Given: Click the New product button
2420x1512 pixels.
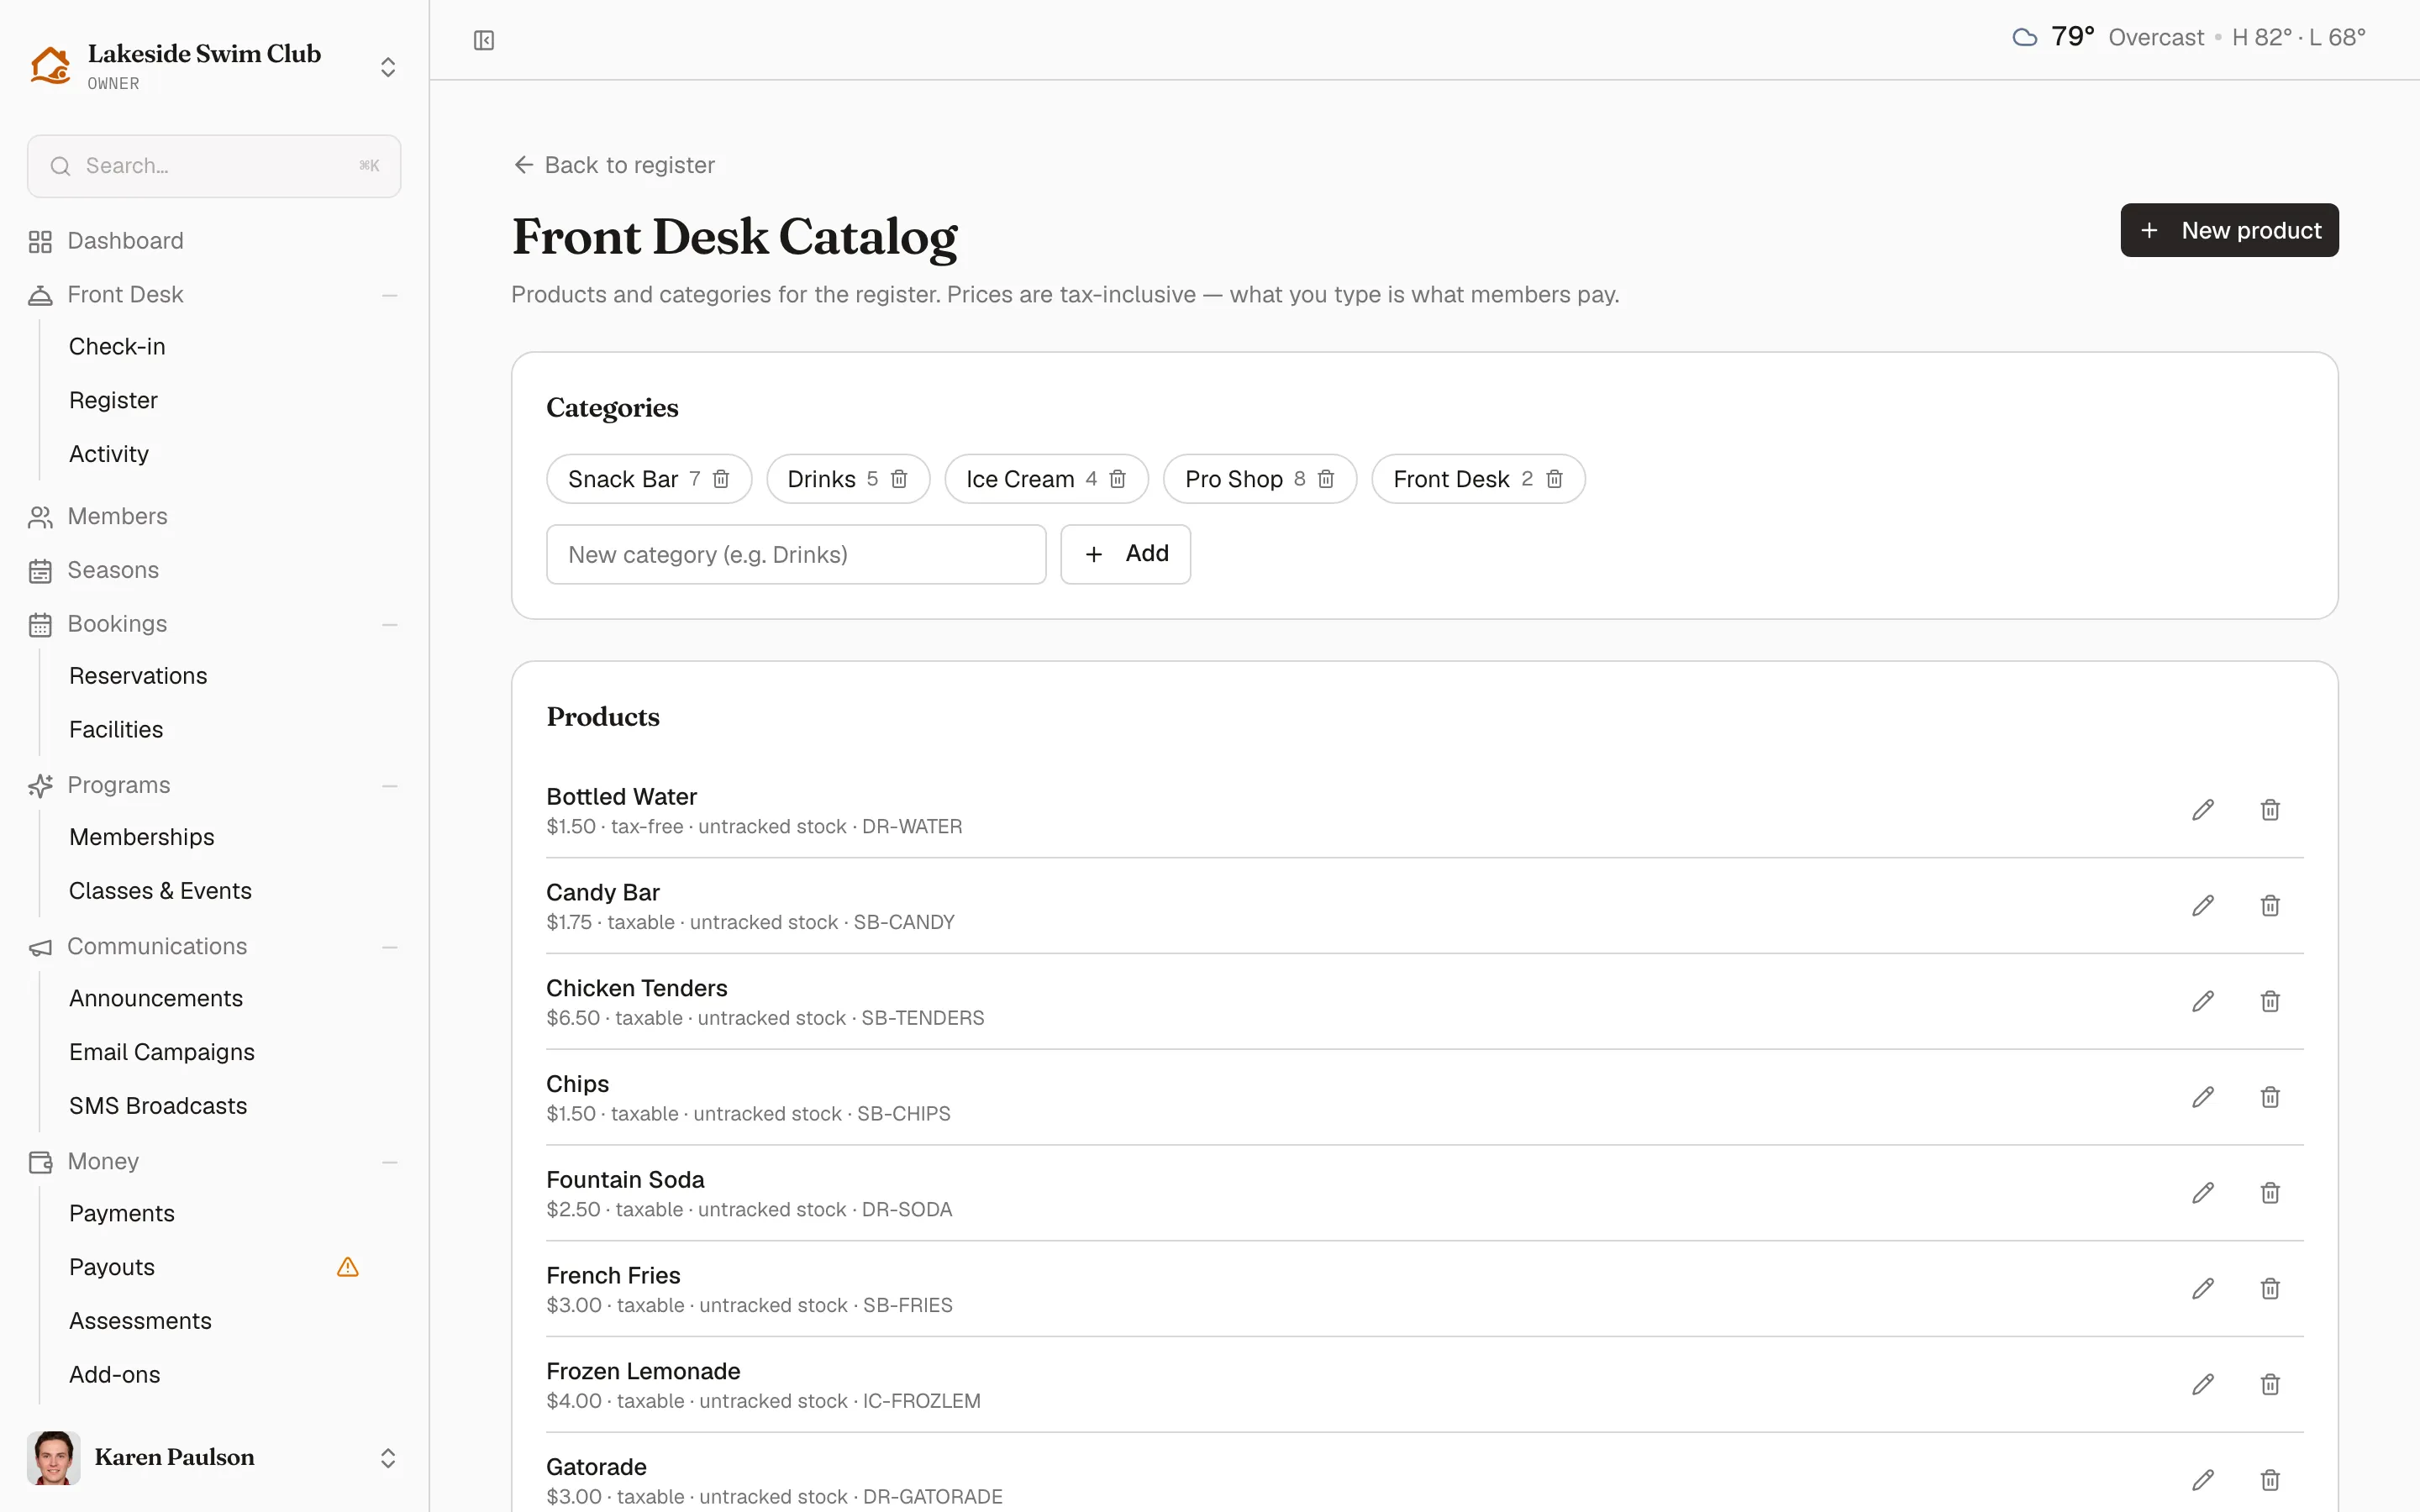Looking at the screenshot, I should [2229, 230].
